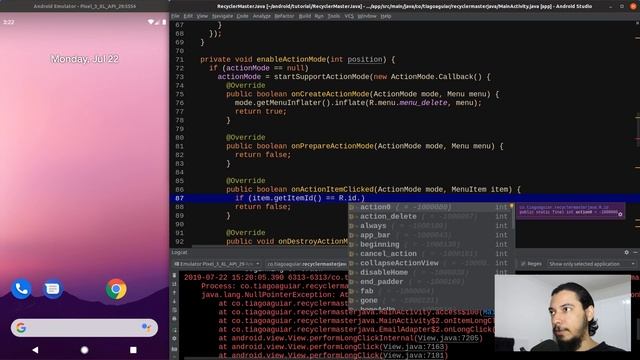Tap the Monday, Jul 22 date widget
The image size is (640, 360).
tap(85, 59)
